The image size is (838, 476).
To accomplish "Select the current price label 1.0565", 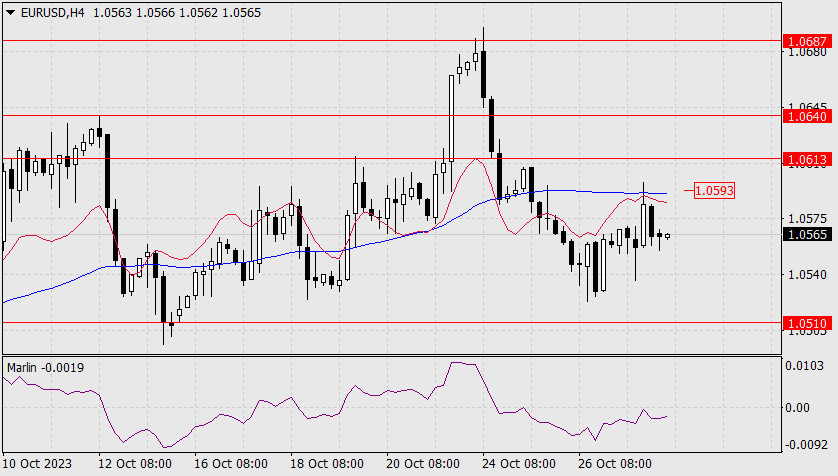I will [x=807, y=235].
